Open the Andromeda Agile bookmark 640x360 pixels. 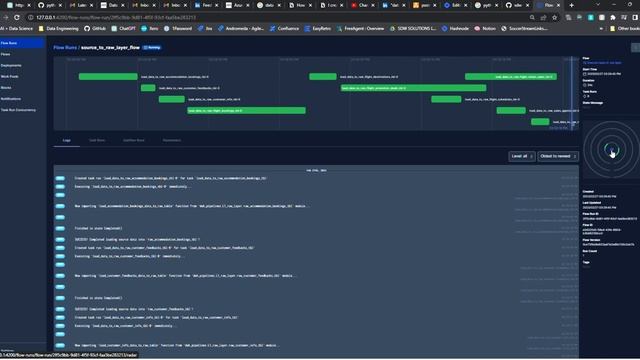pyautogui.click(x=241, y=29)
